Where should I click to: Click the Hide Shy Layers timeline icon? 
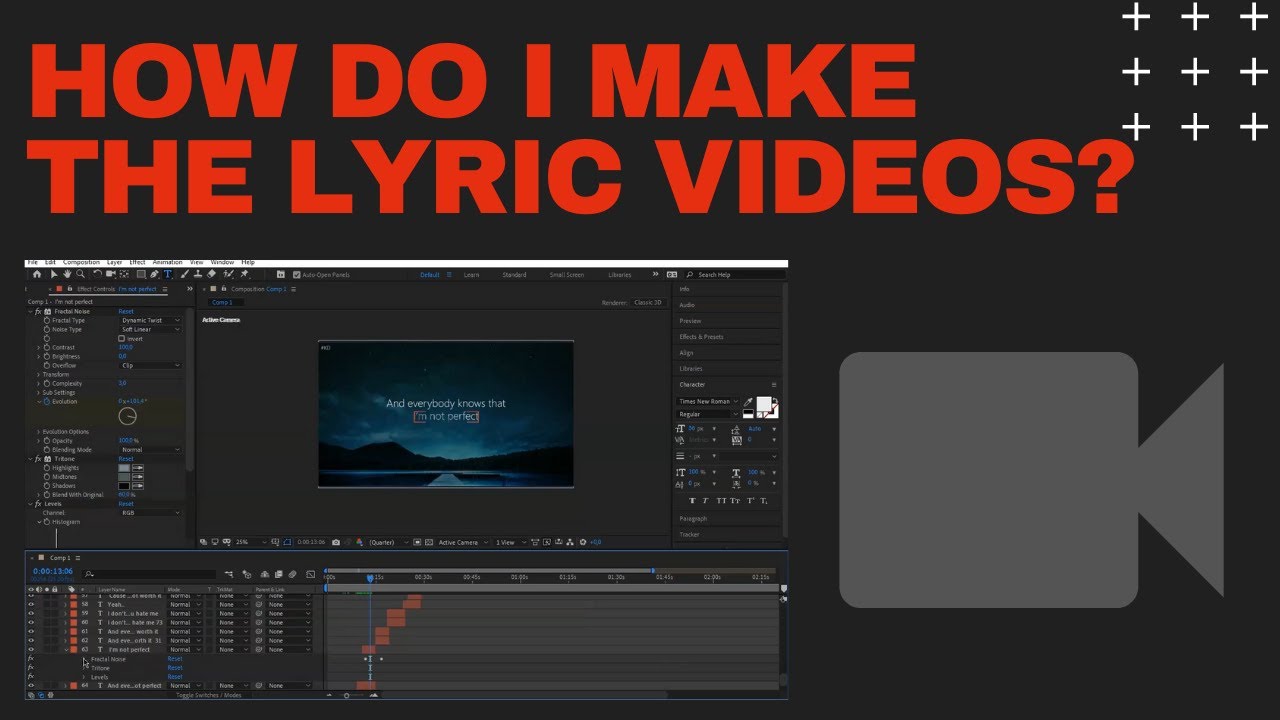[265, 574]
